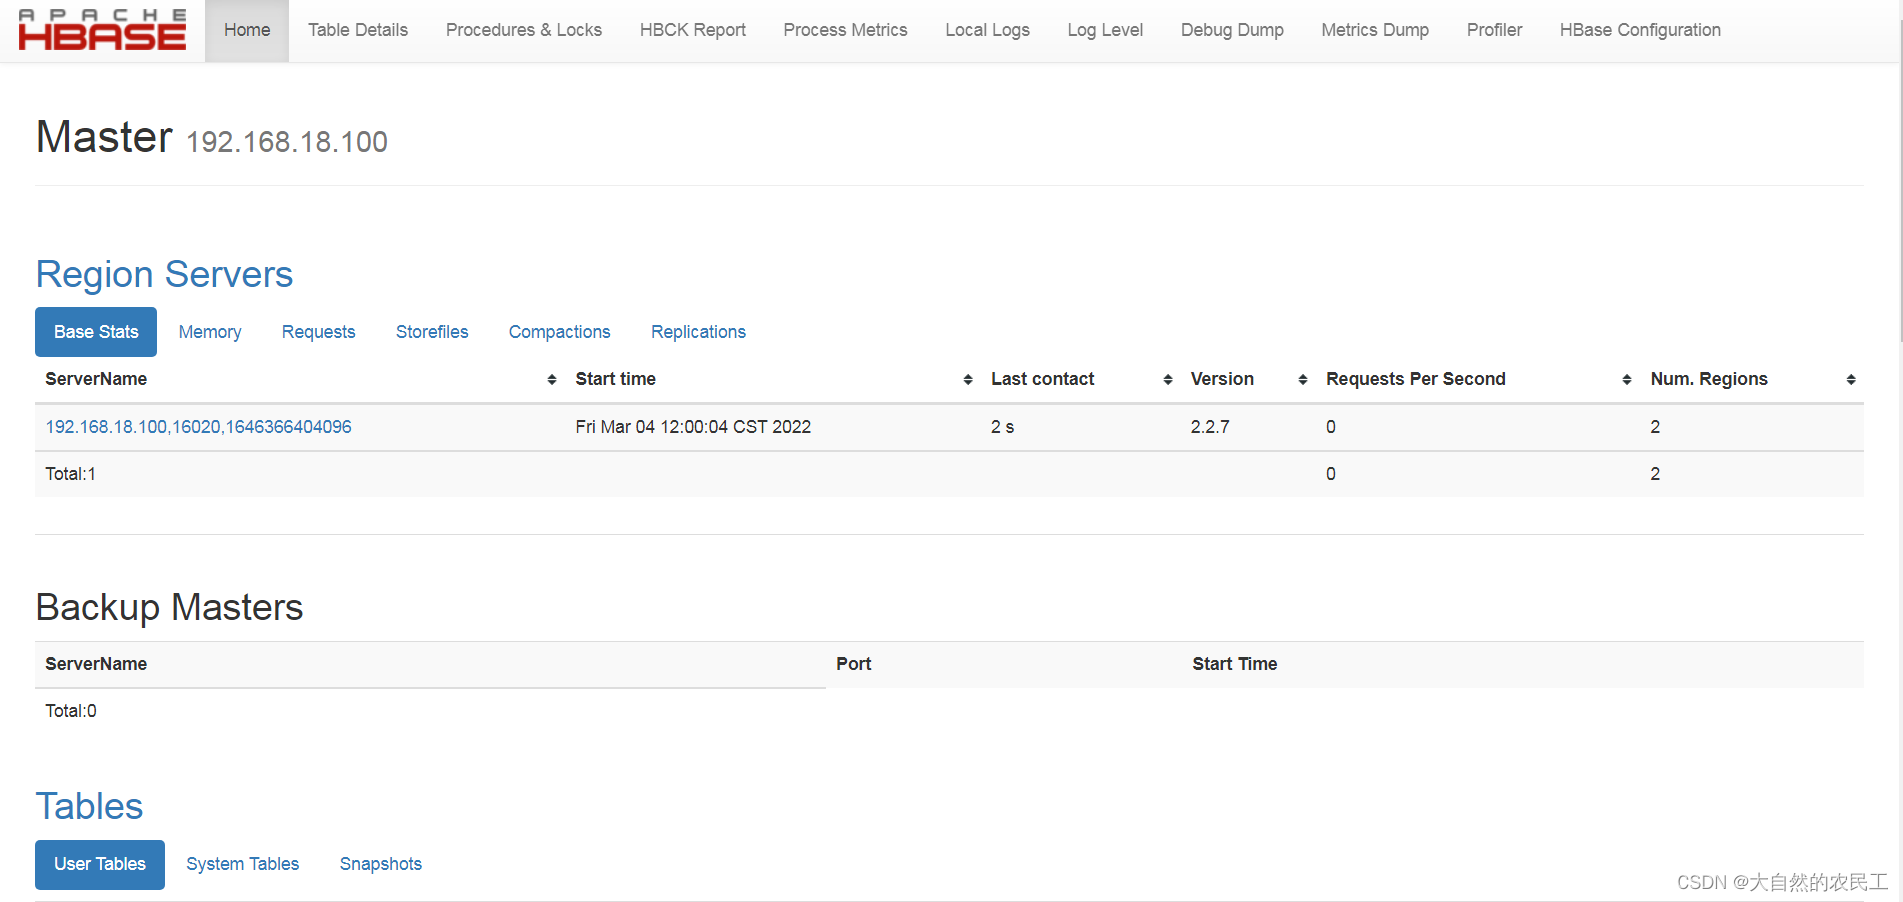Click the Backup Masters ServerName header
The height and width of the screenshot is (902, 1903).
point(96,664)
